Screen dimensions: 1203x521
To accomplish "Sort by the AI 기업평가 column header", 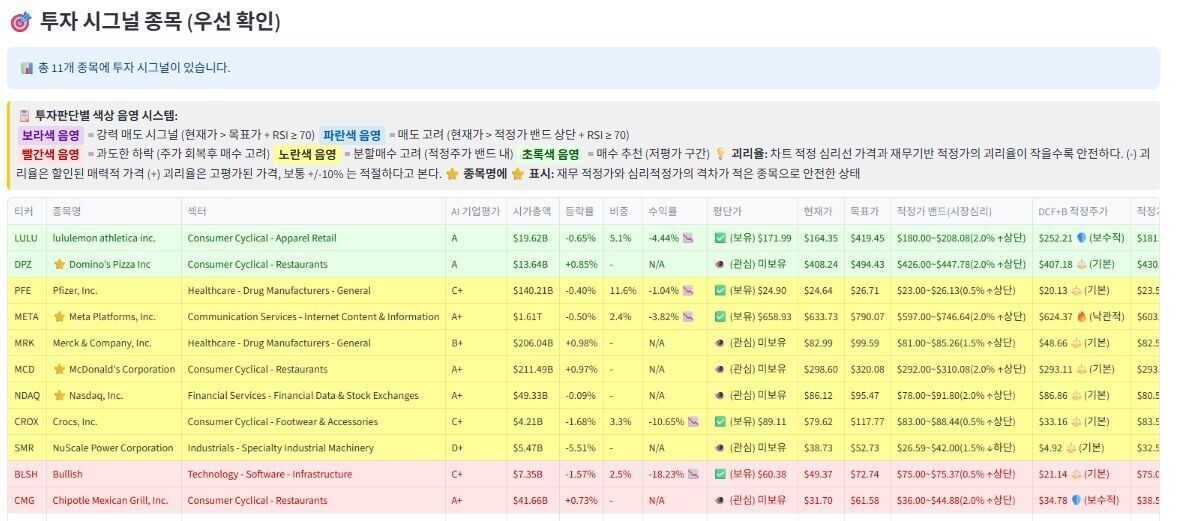I will (475, 212).
